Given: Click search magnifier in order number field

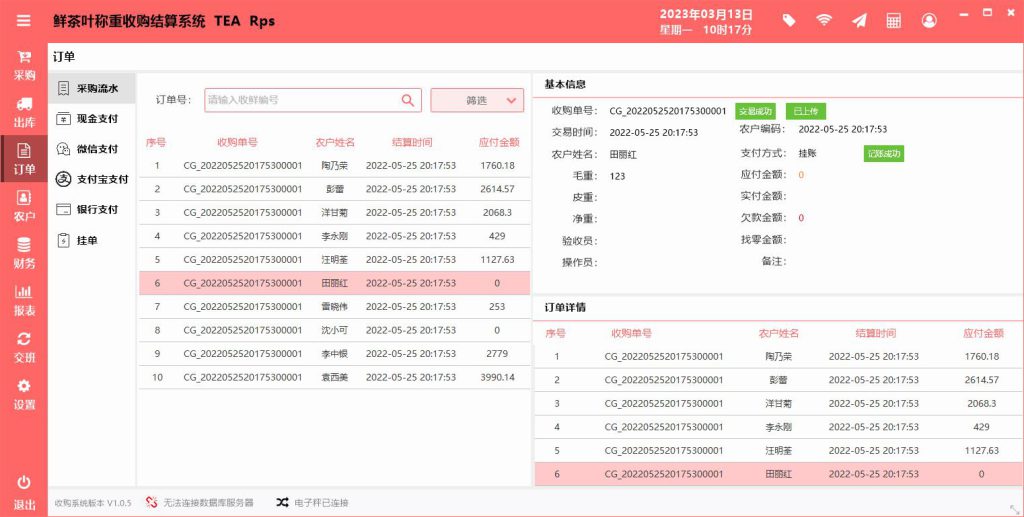Looking at the screenshot, I should [408, 101].
